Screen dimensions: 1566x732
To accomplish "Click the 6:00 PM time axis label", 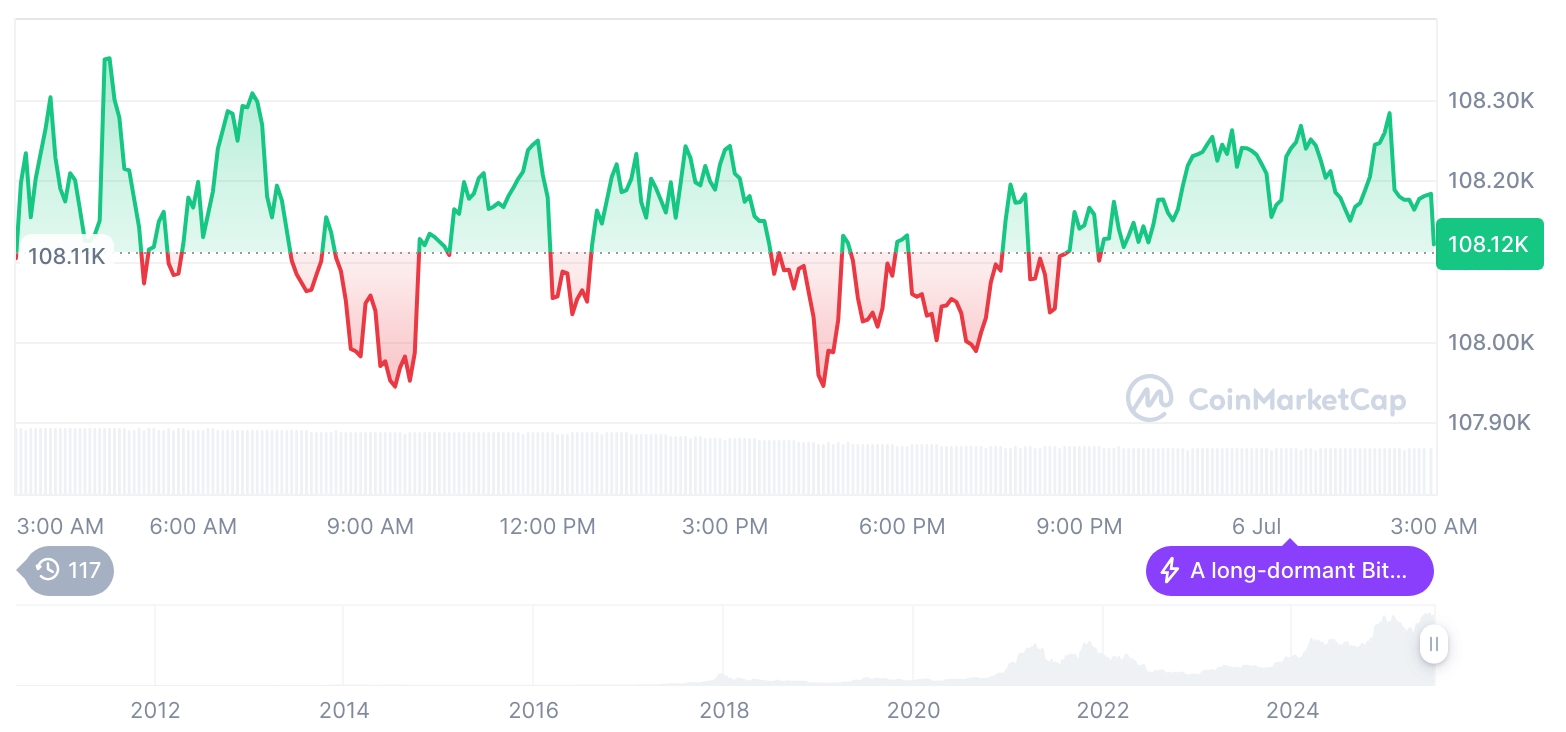I will [x=902, y=526].
